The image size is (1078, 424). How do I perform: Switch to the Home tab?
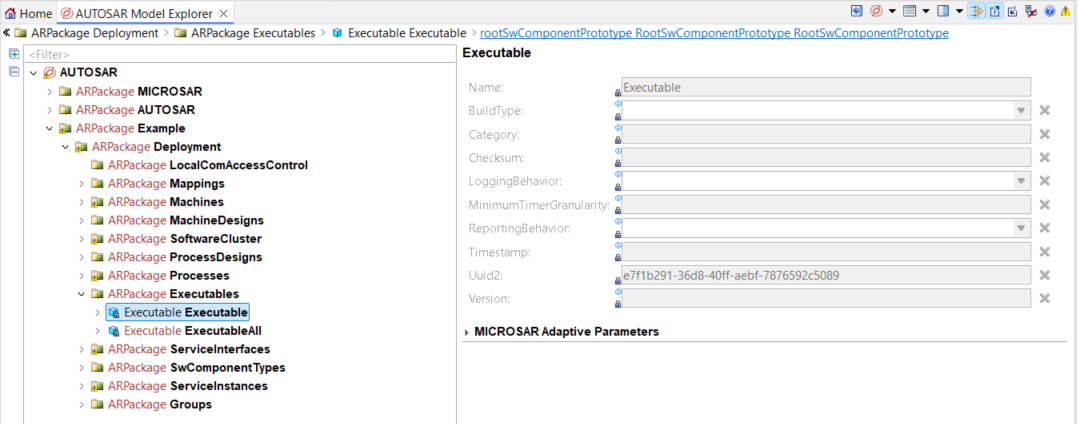(28, 13)
